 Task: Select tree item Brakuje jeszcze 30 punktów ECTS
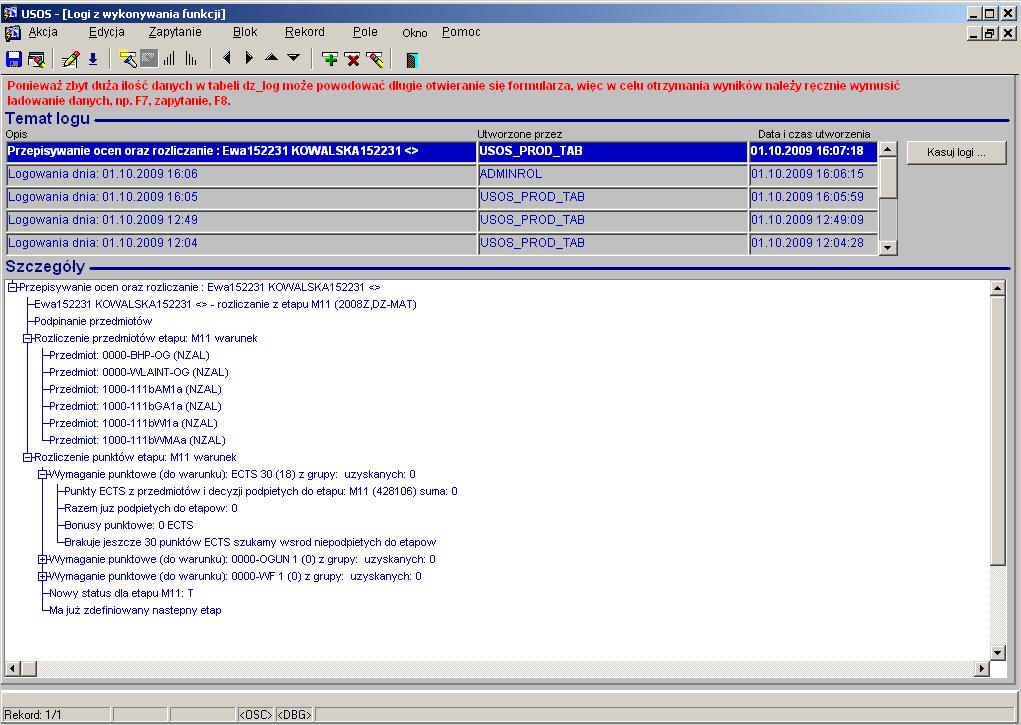pos(250,542)
